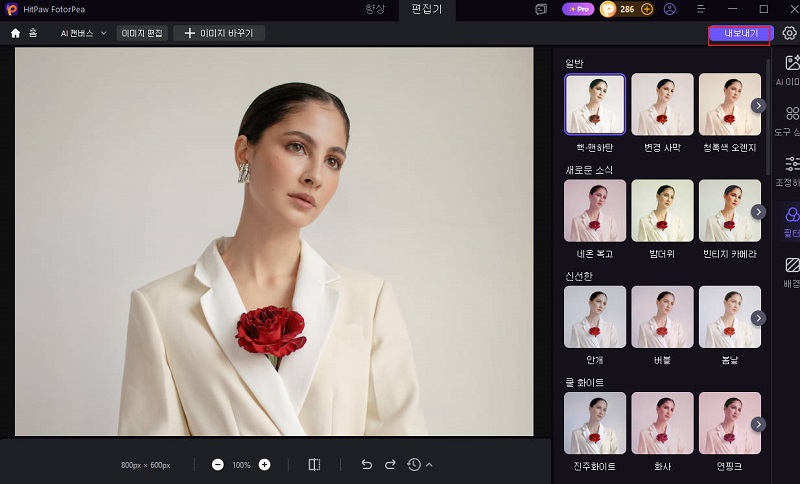Apply the 빈티지 카메라 filter thumbnail

coord(730,211)
